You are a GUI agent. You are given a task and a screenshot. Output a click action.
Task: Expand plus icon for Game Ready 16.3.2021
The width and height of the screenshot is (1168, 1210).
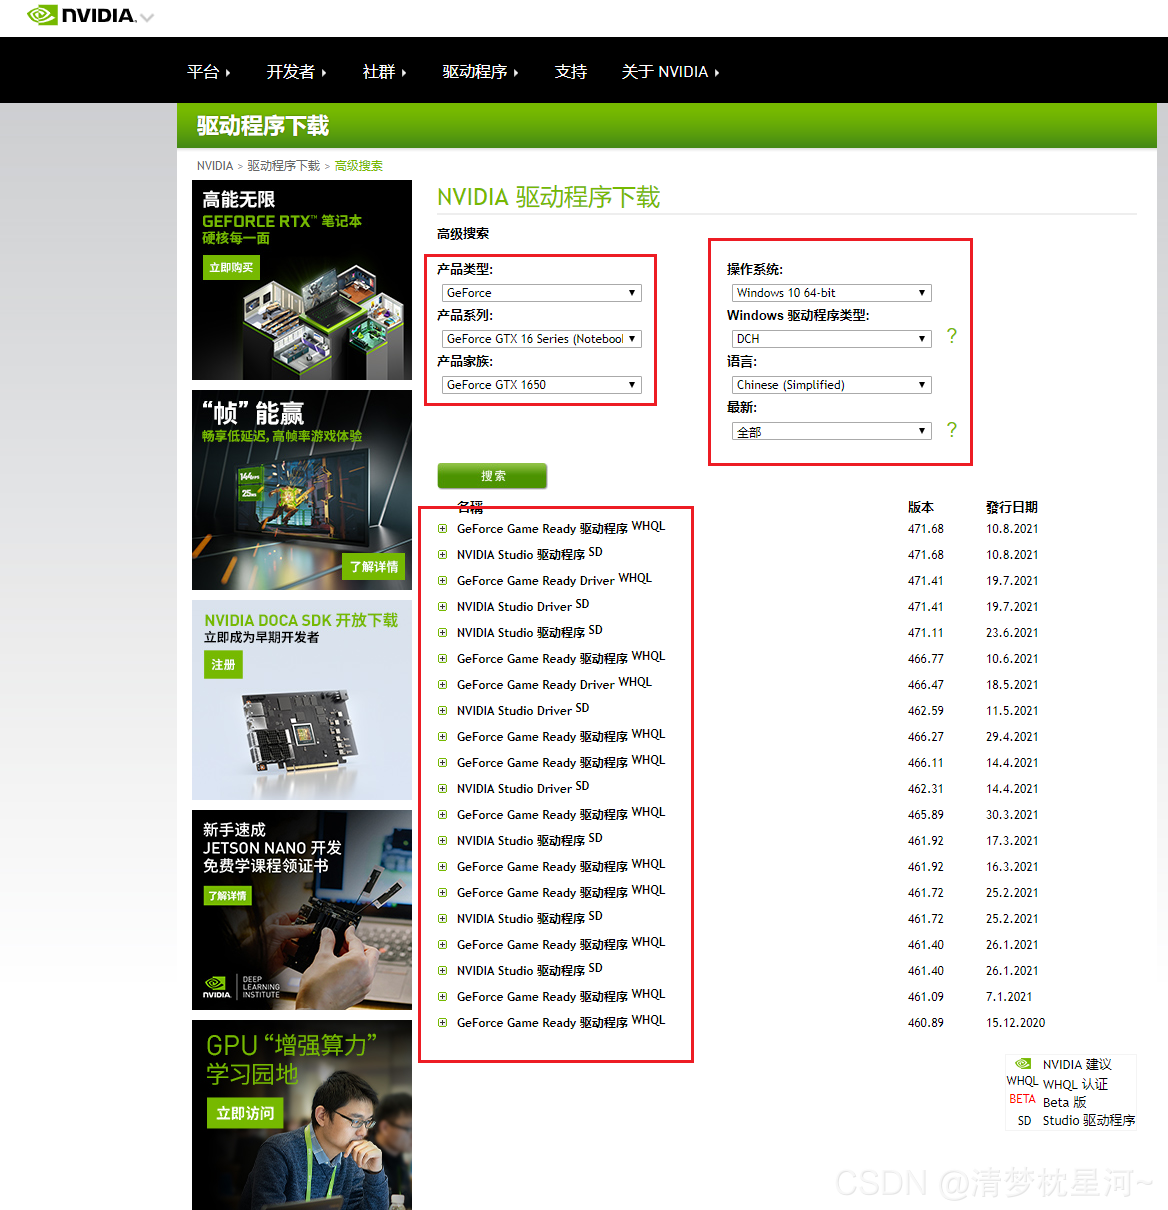[442, 867]
